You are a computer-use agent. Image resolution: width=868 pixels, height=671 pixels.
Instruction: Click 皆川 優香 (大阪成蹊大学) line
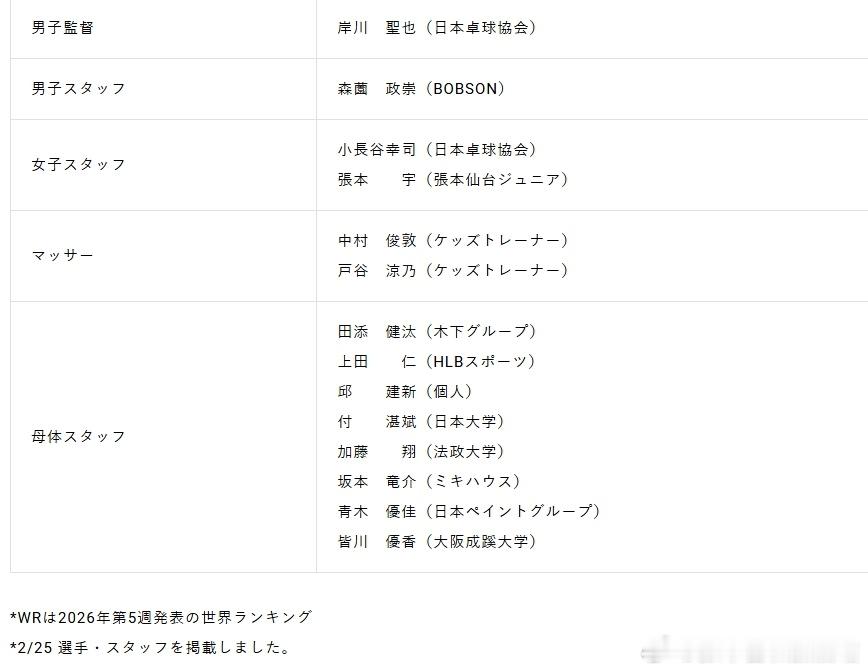coord(437,541)
